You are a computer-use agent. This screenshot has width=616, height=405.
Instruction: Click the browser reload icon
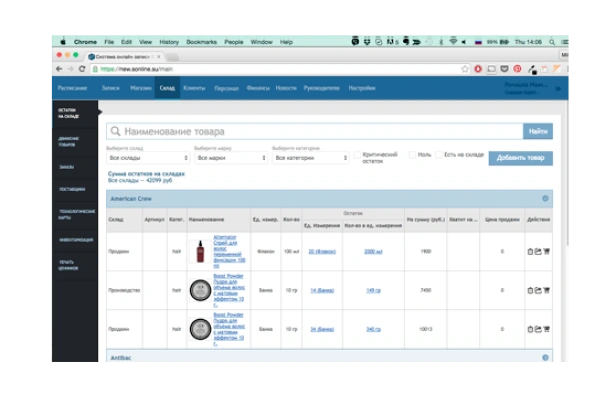[83, 69]
